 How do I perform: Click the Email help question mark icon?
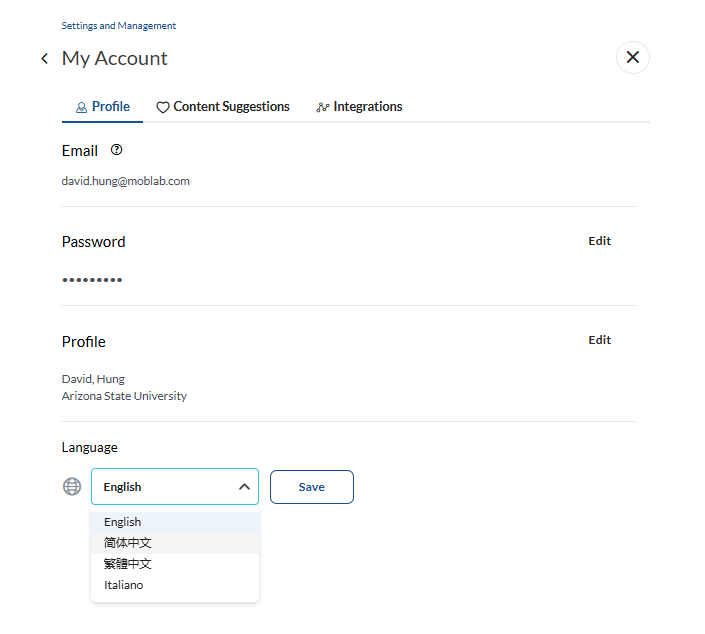click(116, 150)
